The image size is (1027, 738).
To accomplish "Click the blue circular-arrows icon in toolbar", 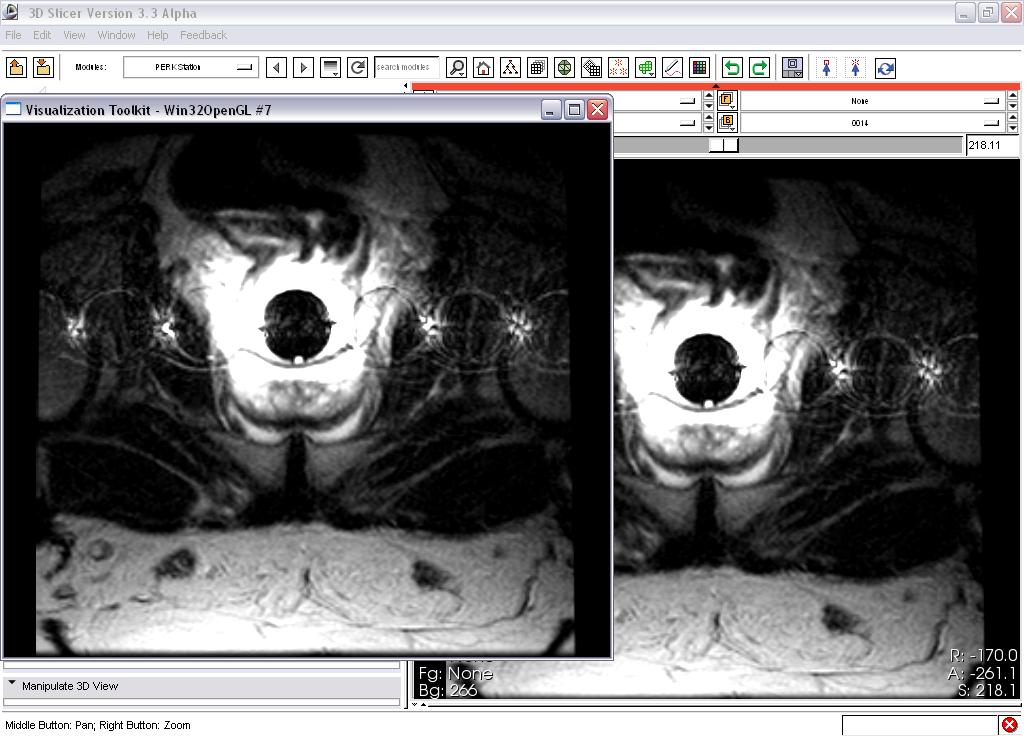I will tap(885, 68).
